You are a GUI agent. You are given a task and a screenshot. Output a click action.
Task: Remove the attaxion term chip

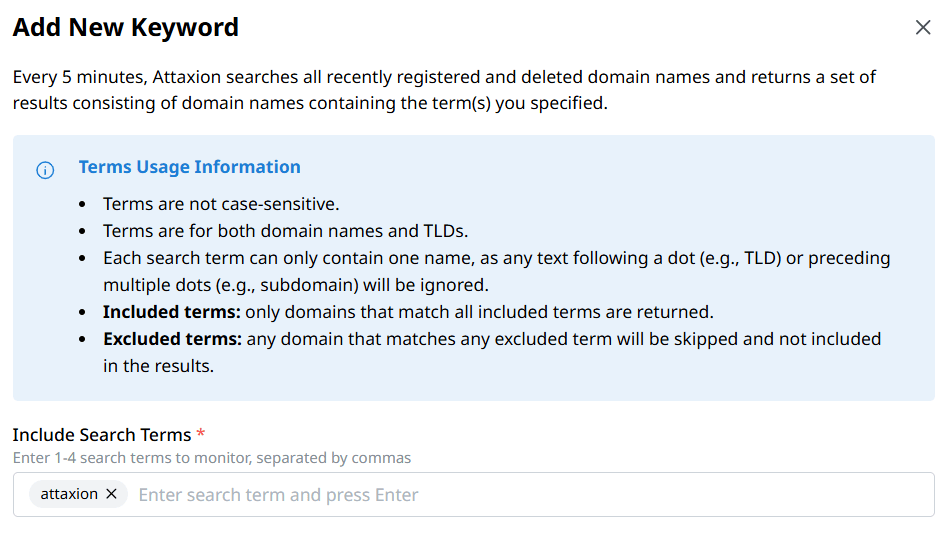click(111, 494)
